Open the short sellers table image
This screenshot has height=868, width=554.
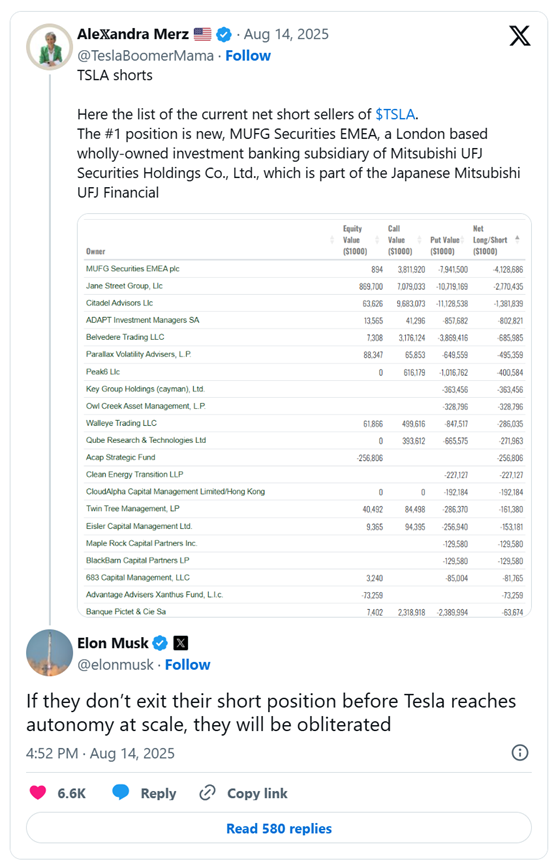(304, 415)
